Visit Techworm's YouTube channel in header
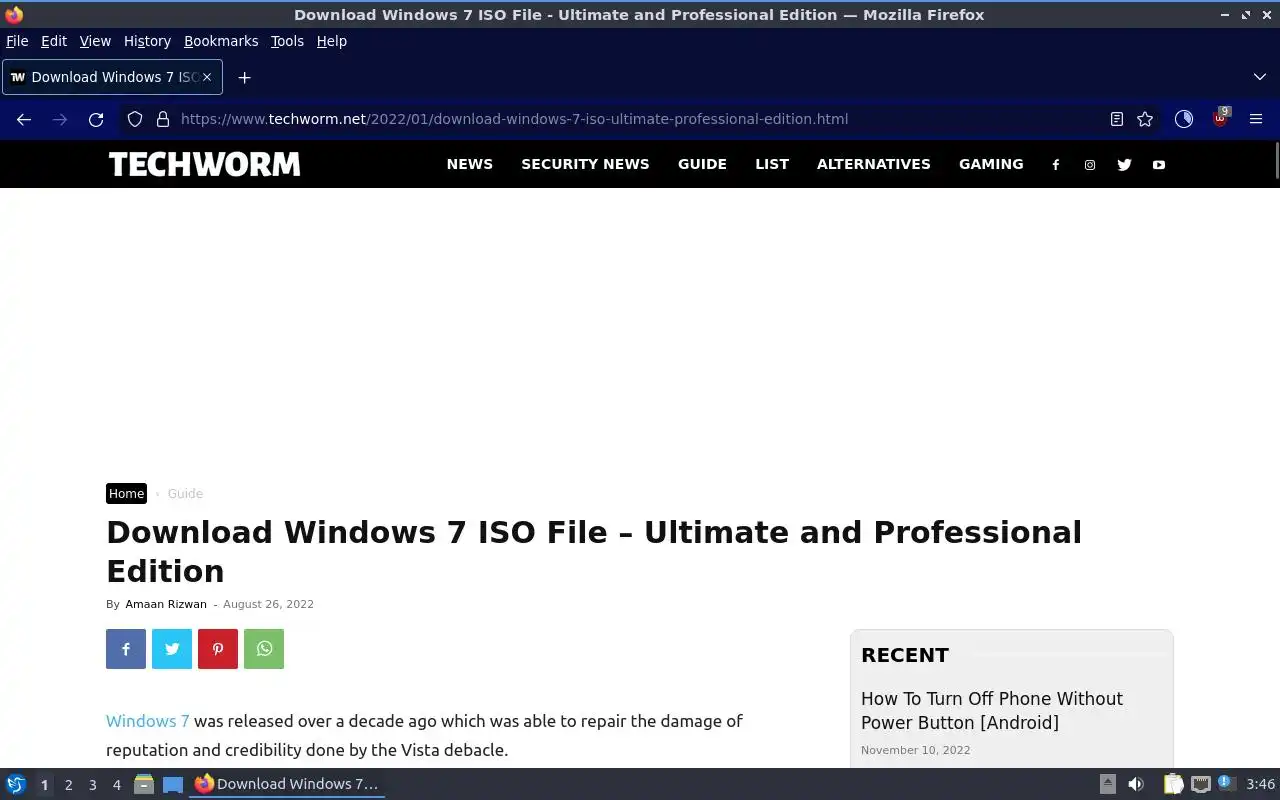This screenshot has width=1280, height=800. (1159, 165)
